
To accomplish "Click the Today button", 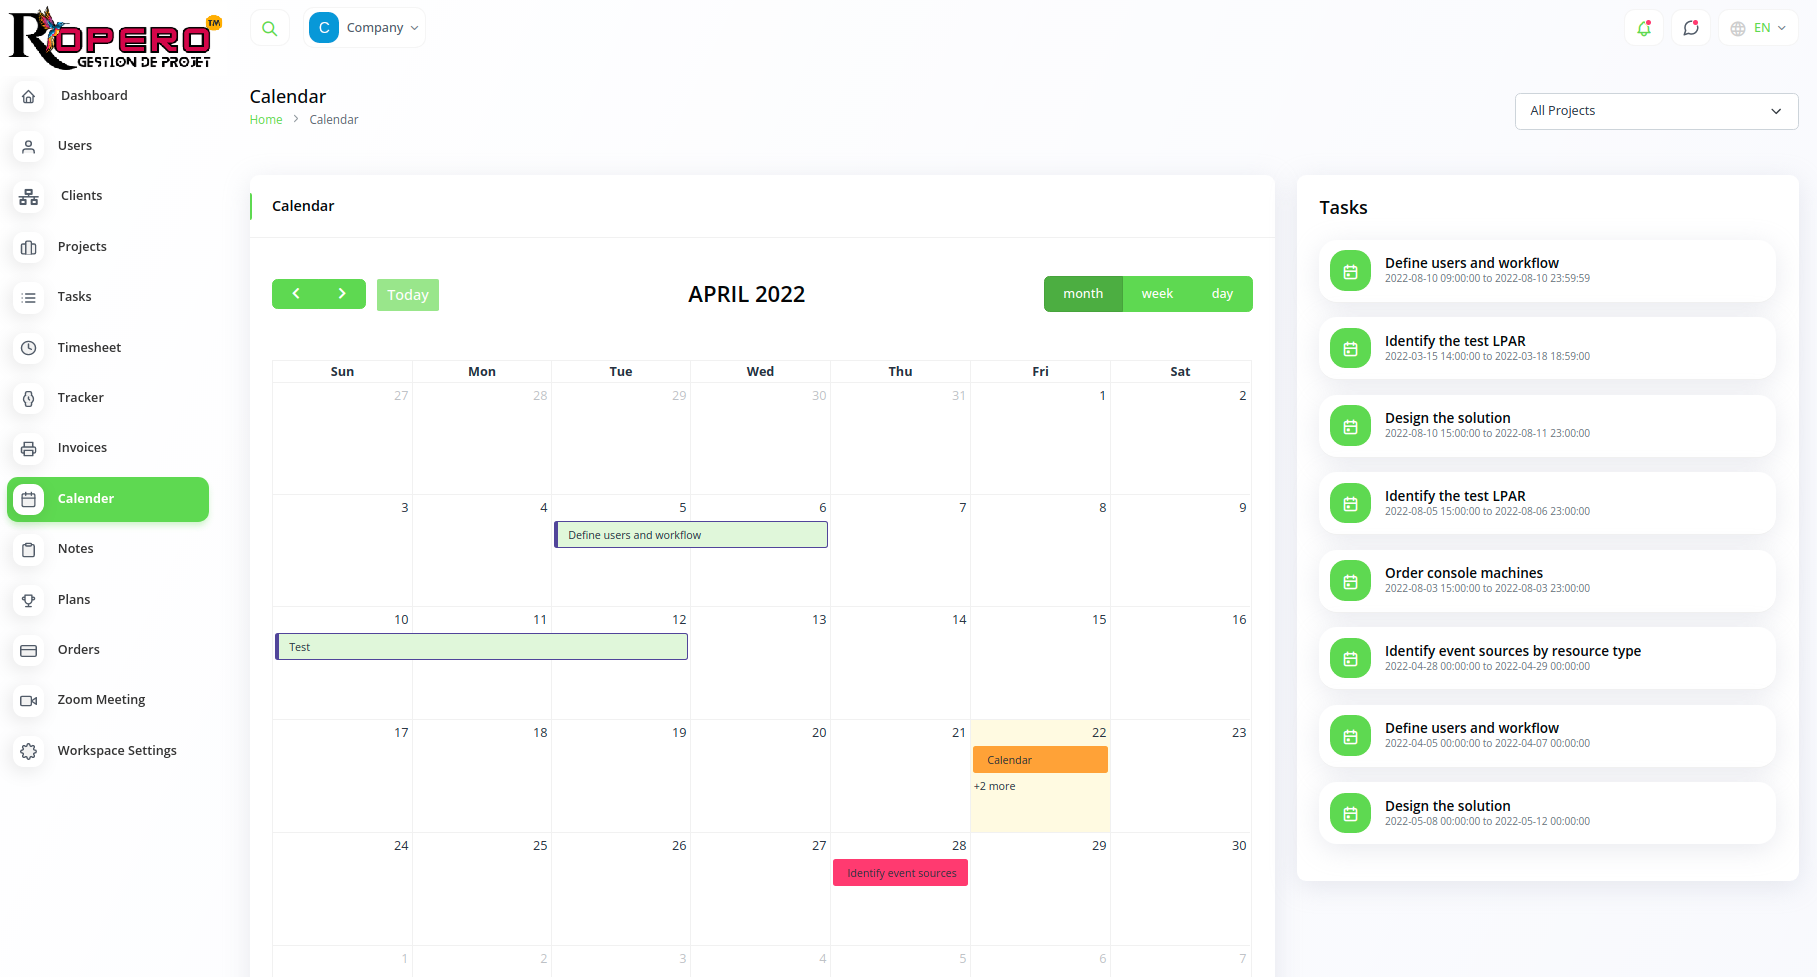I will 408,295.
